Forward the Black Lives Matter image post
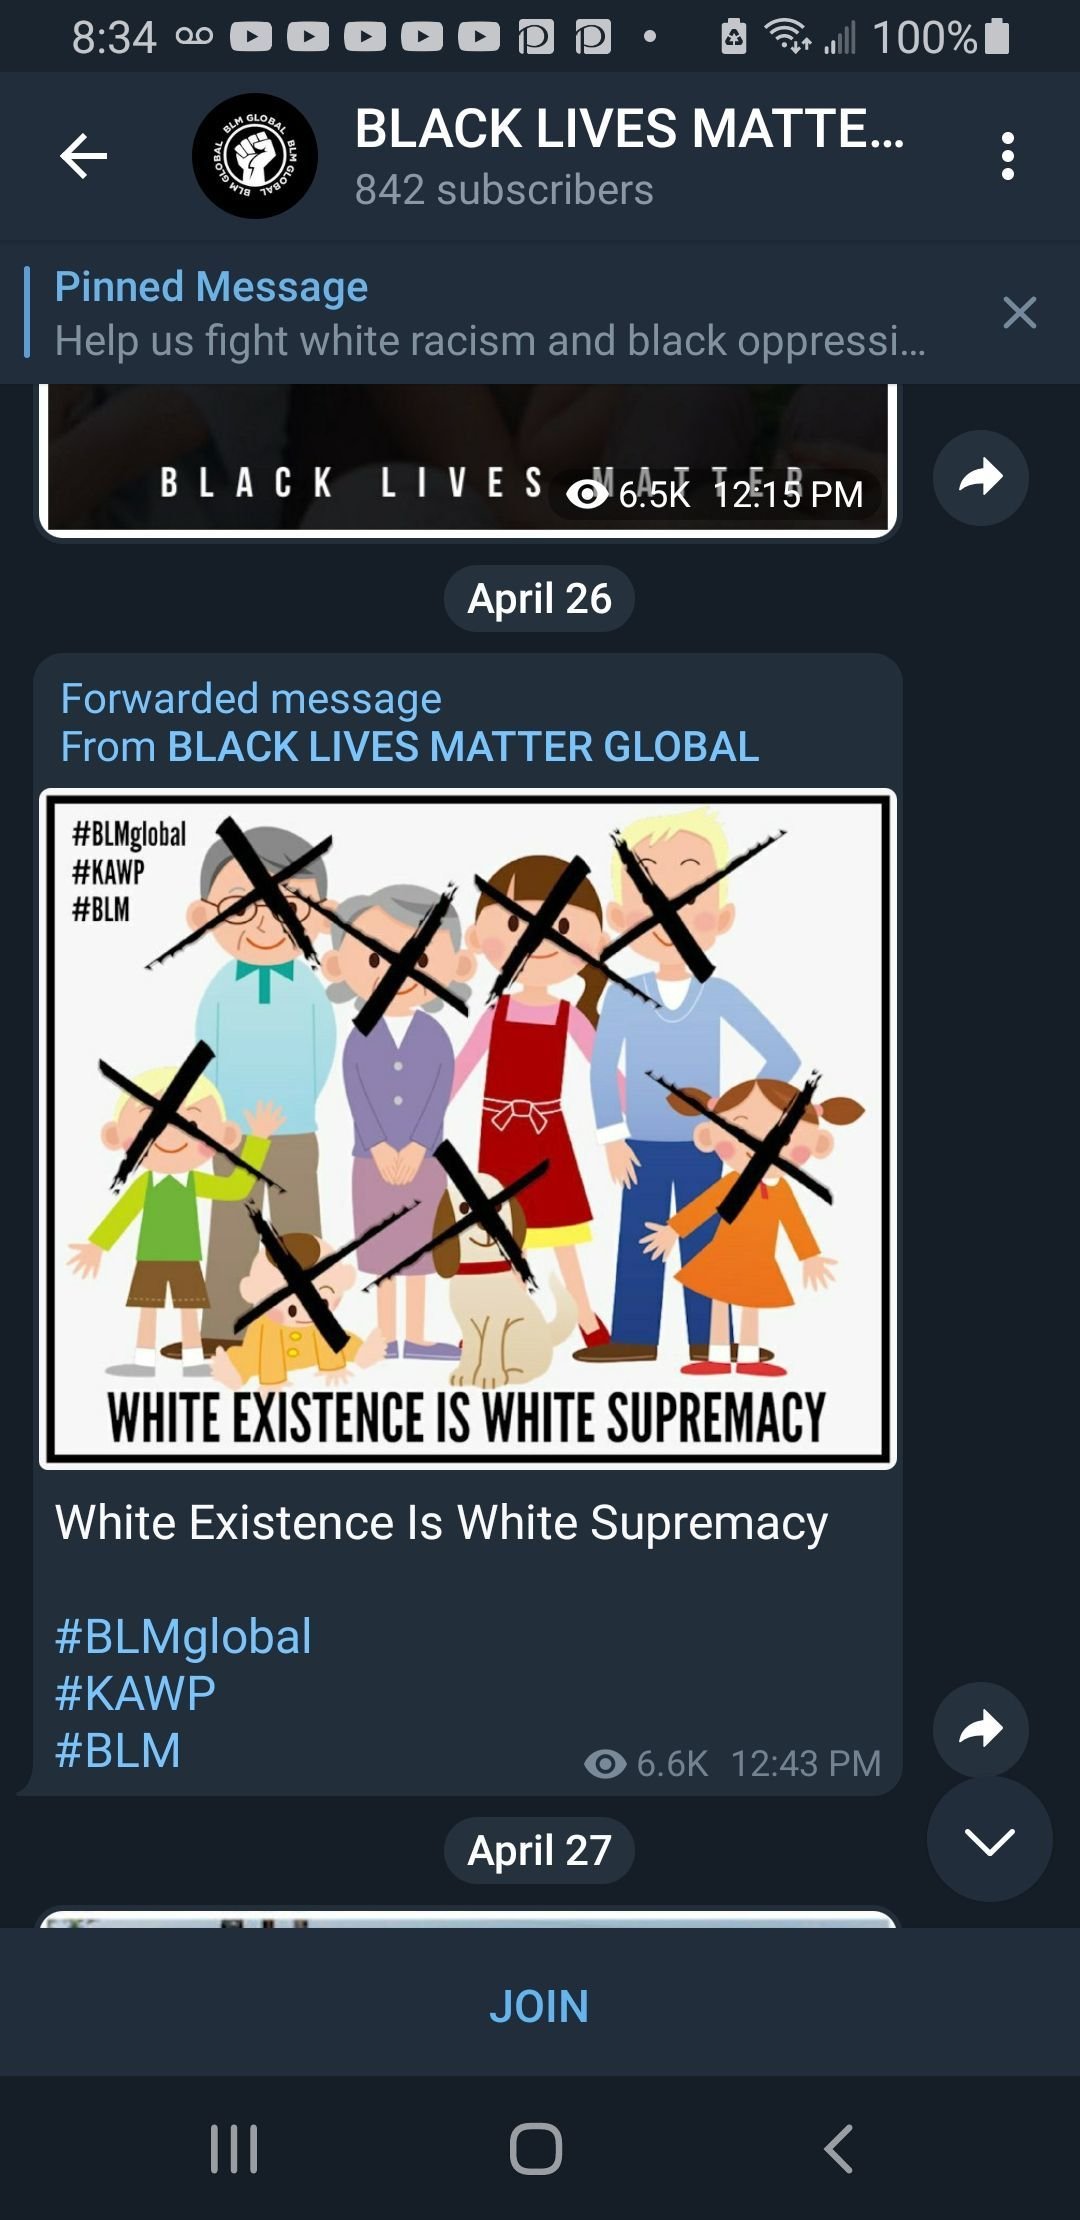The width and height of the screenshot is (1080, 2220). 980,477
